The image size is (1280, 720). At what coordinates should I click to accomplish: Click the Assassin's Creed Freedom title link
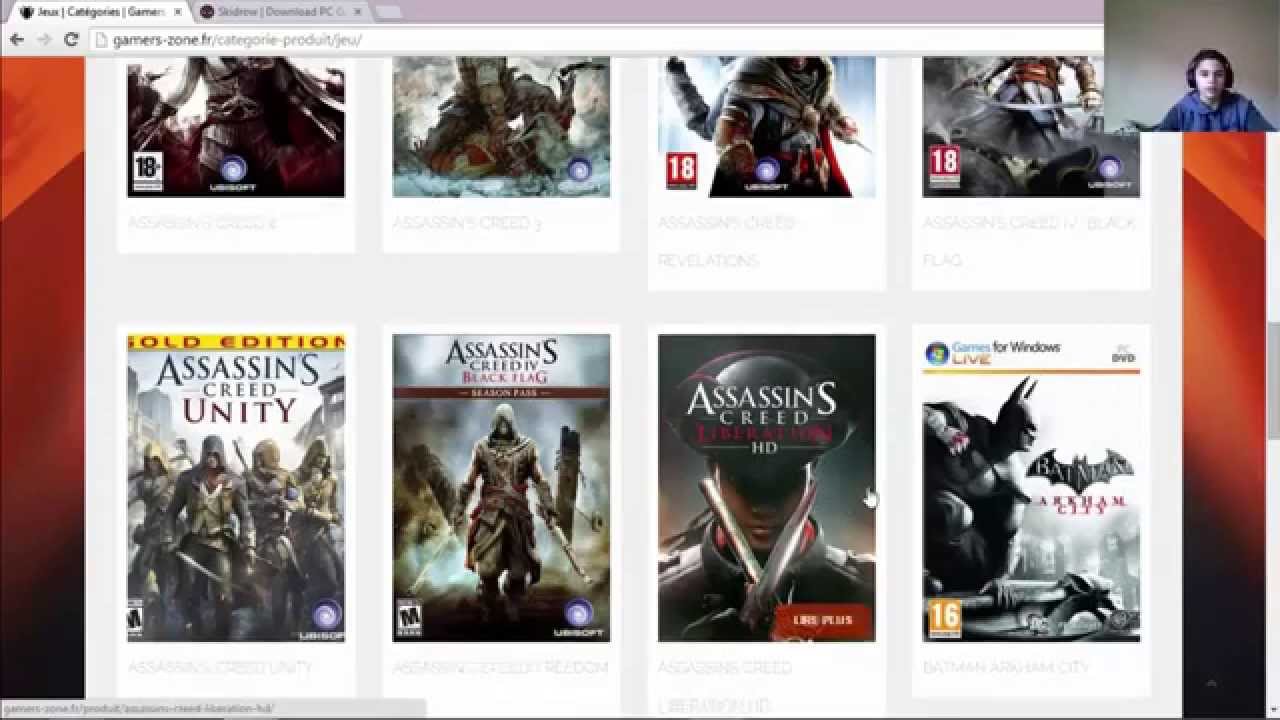[x=500, y=667]
